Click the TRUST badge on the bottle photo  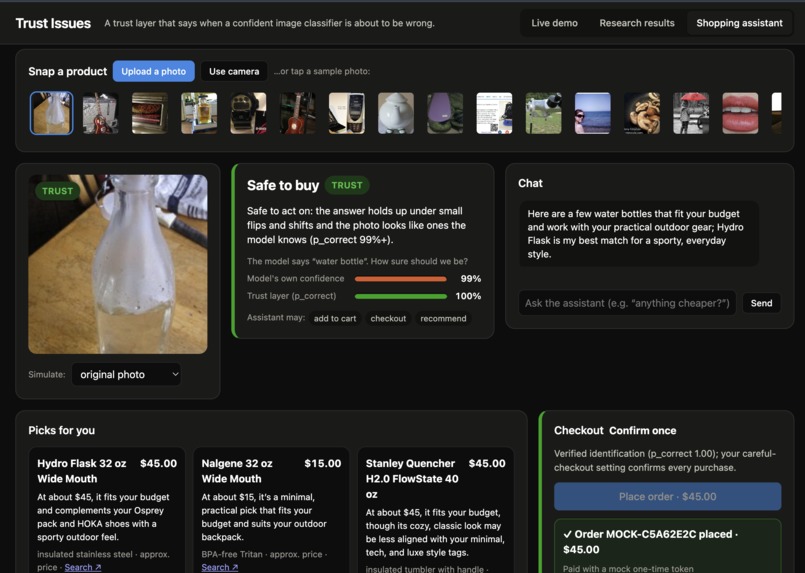(x=58, y=191)
